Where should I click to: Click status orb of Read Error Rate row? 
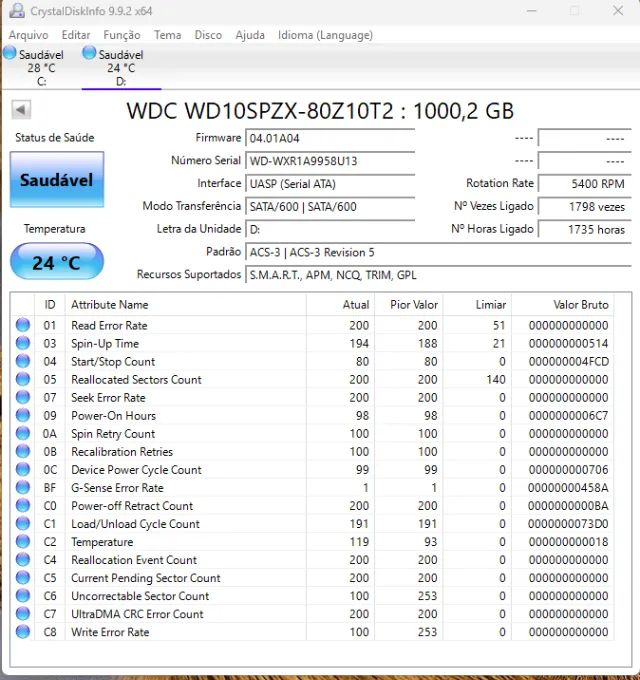tap(23, 325)
